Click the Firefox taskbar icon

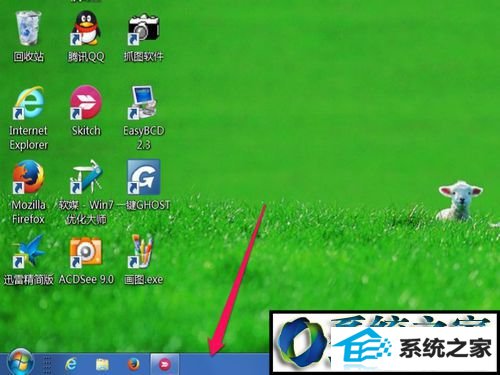click(x=134, y=364)
